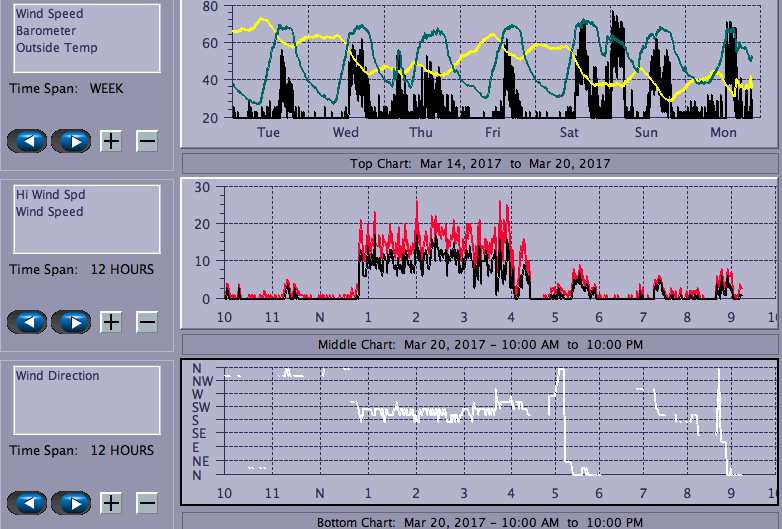The height and width of the screenshot is (529, 782).
Task: Decrease the middle chart time span with minus
Action: click(x=147, y=322)
